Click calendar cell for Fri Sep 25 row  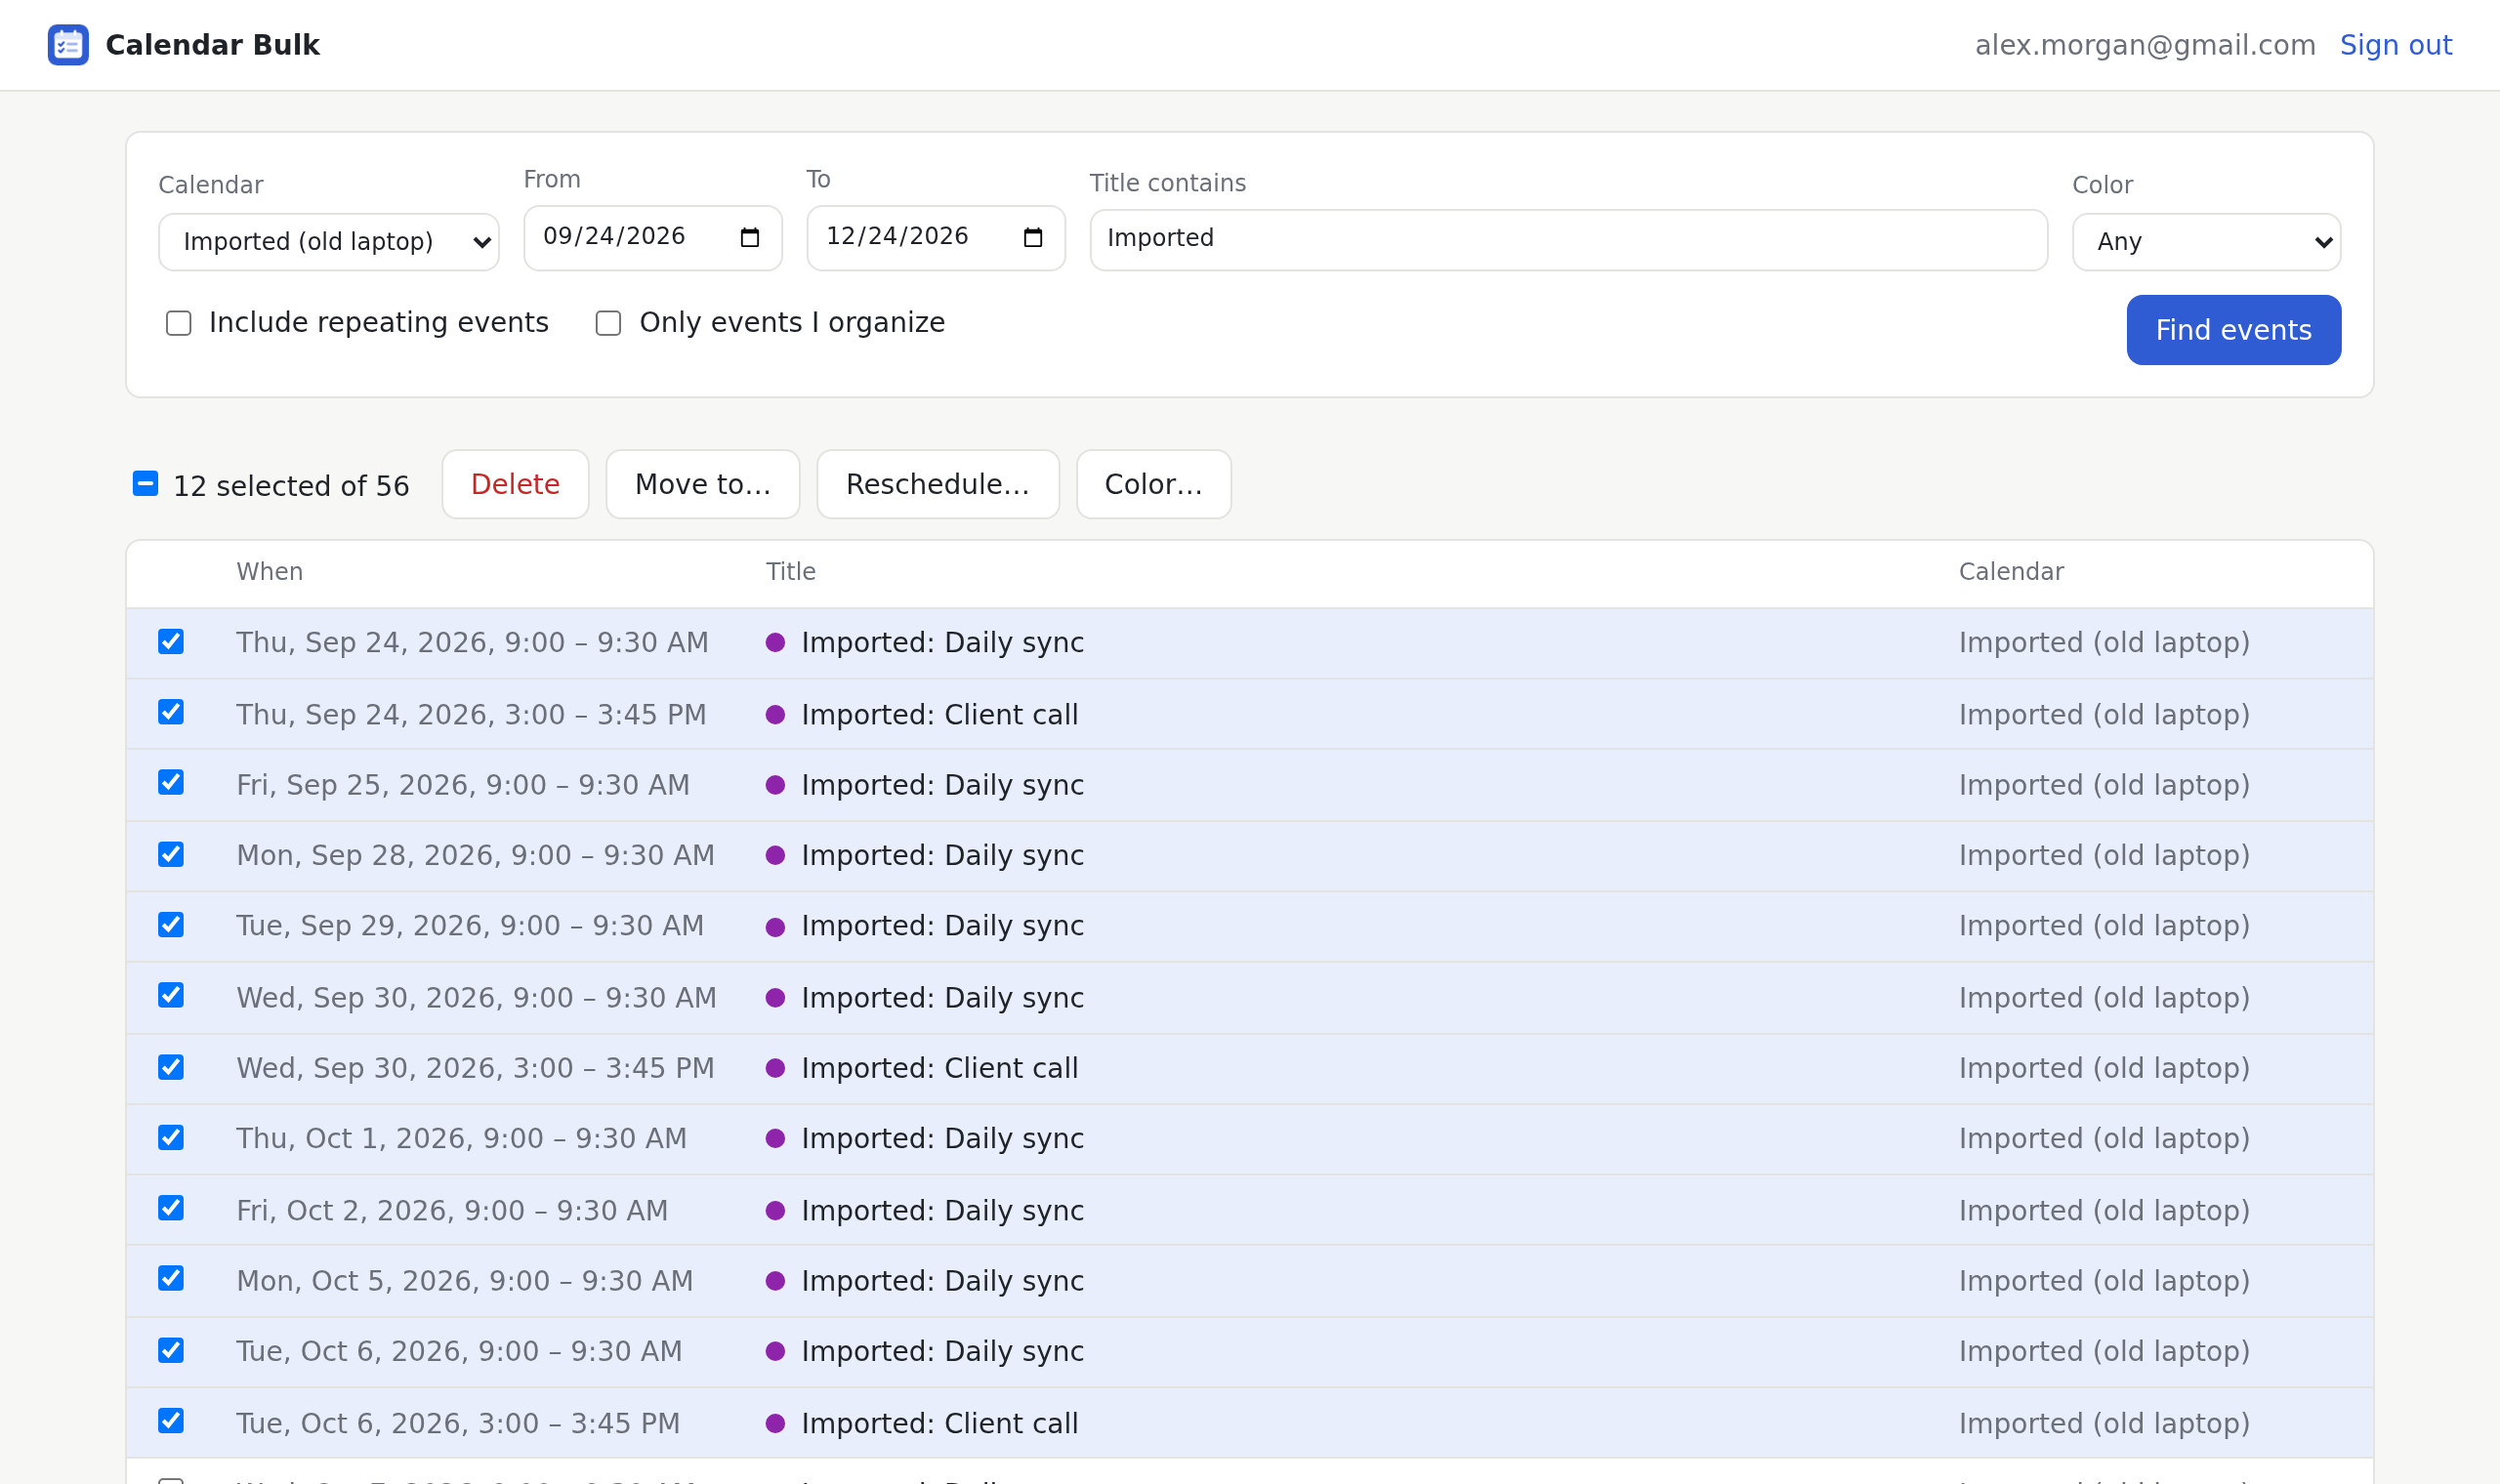point(2104,785)
